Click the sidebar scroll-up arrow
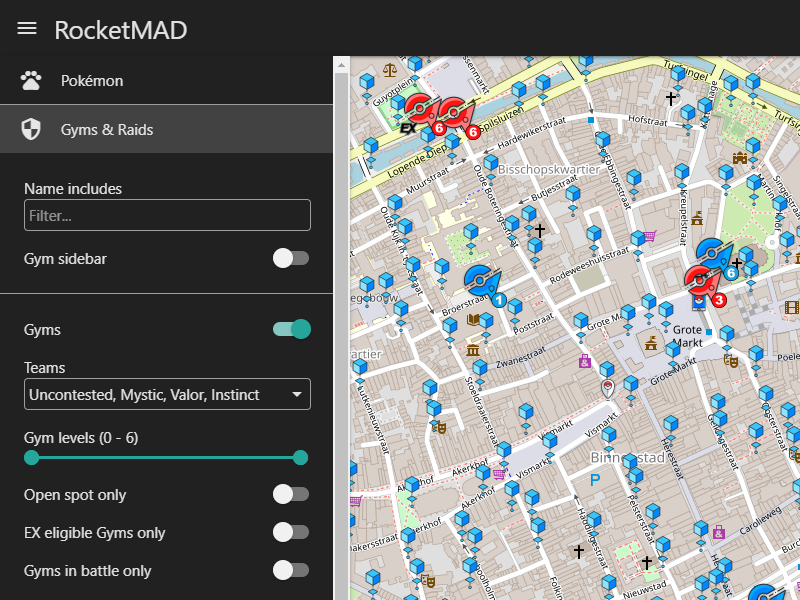The width and height of the screenshot is (800, 600). (341, 65)
